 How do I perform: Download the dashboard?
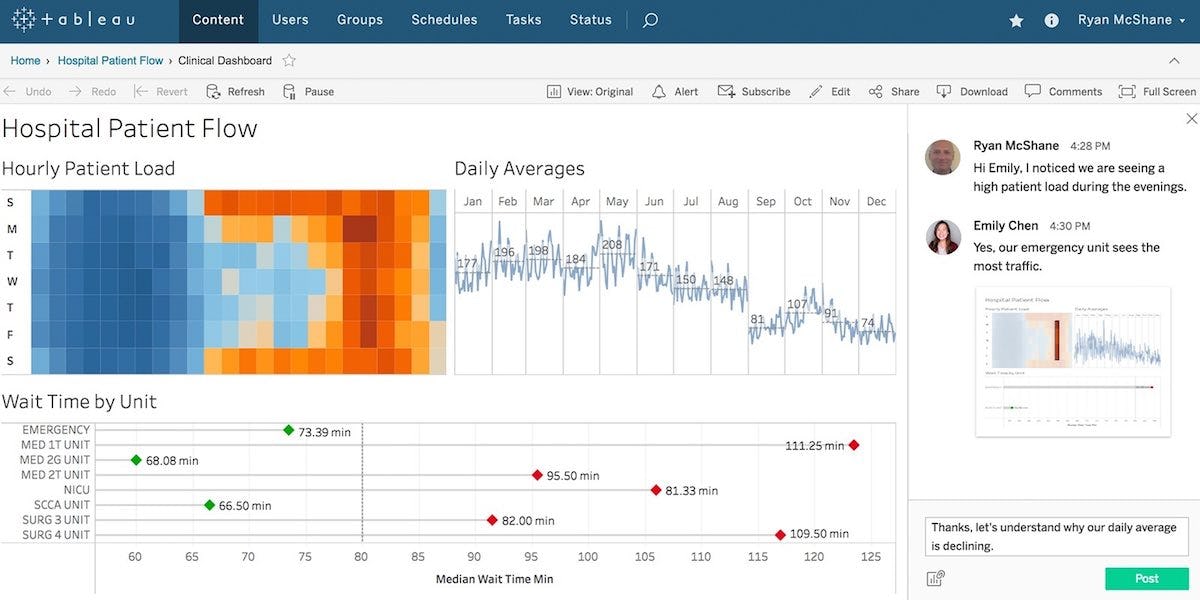click(x=971, y=91)
